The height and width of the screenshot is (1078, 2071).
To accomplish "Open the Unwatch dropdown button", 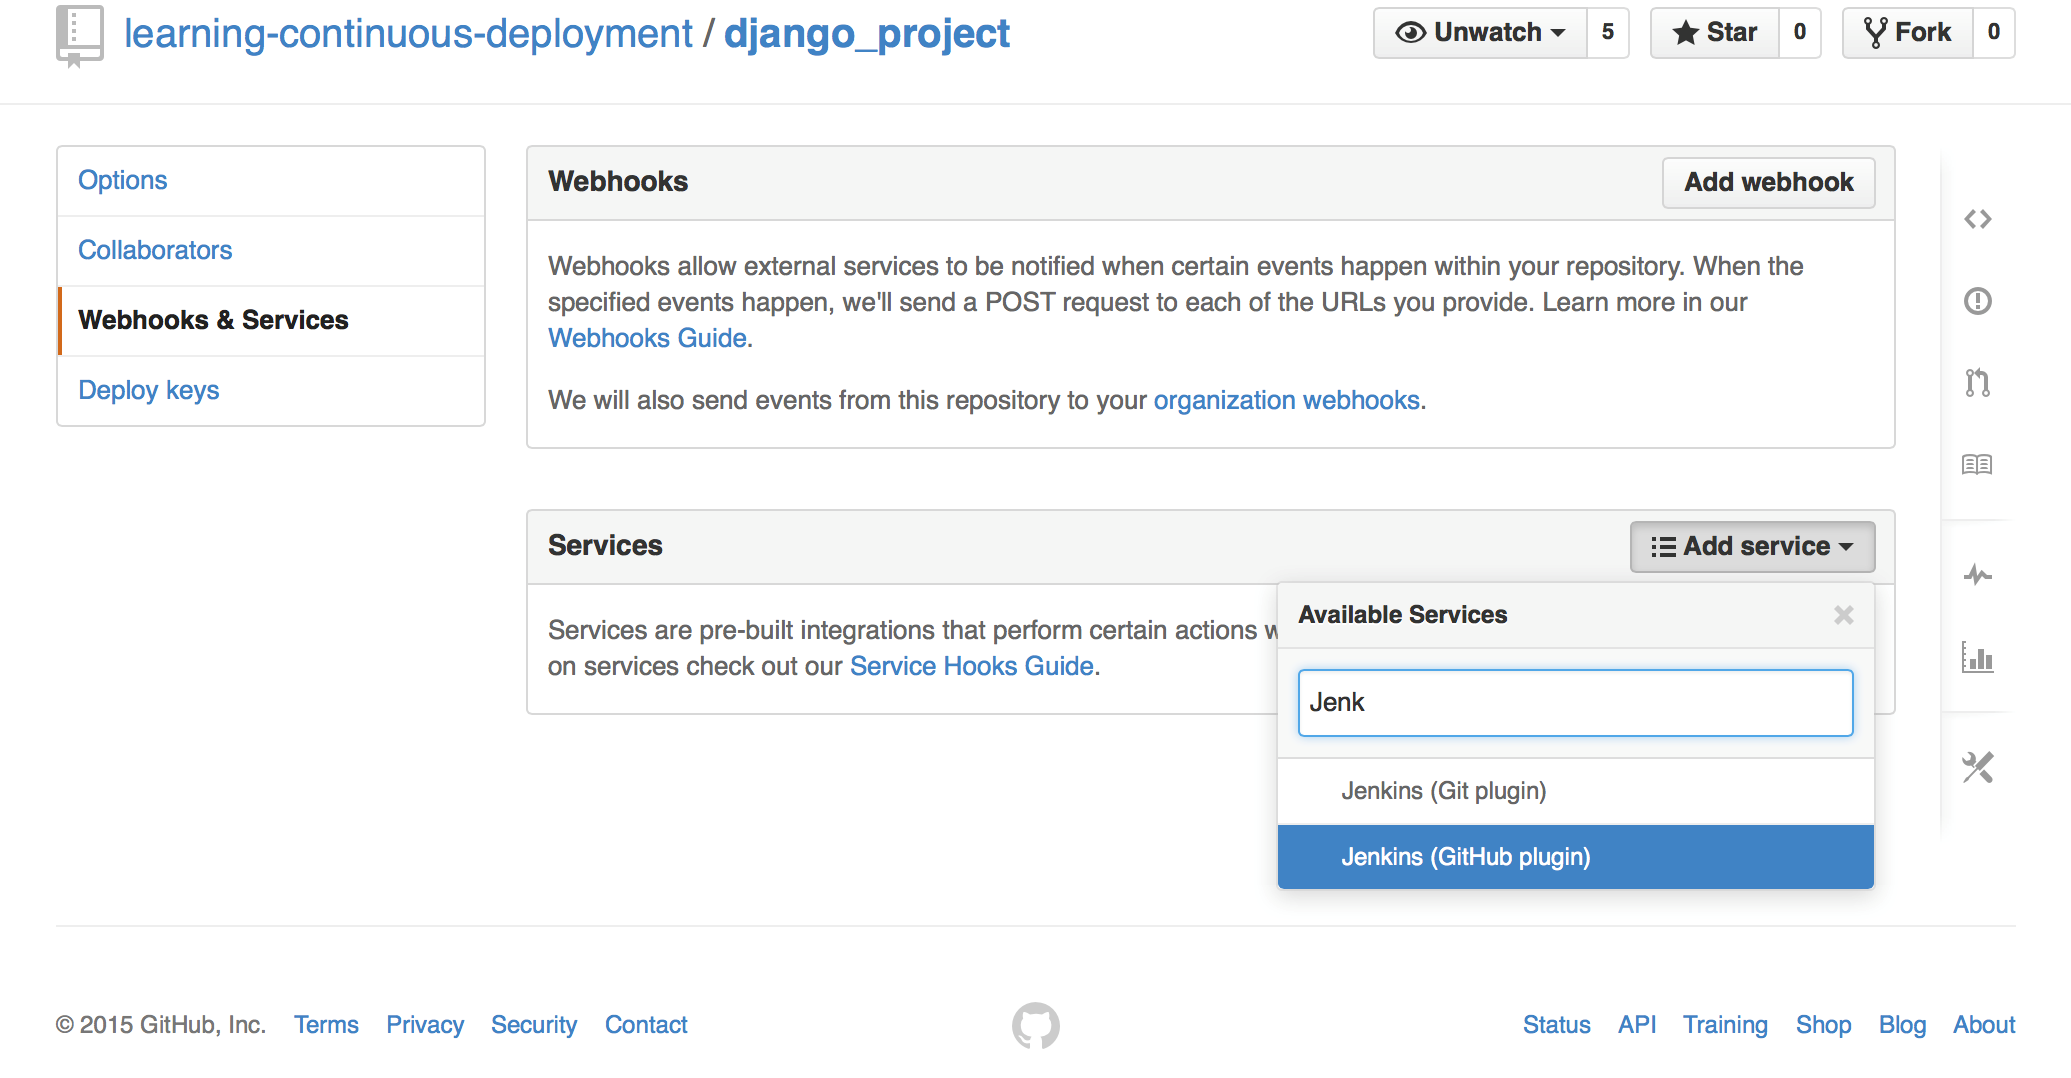I will pyautogui.click(x=1480, y=33).
